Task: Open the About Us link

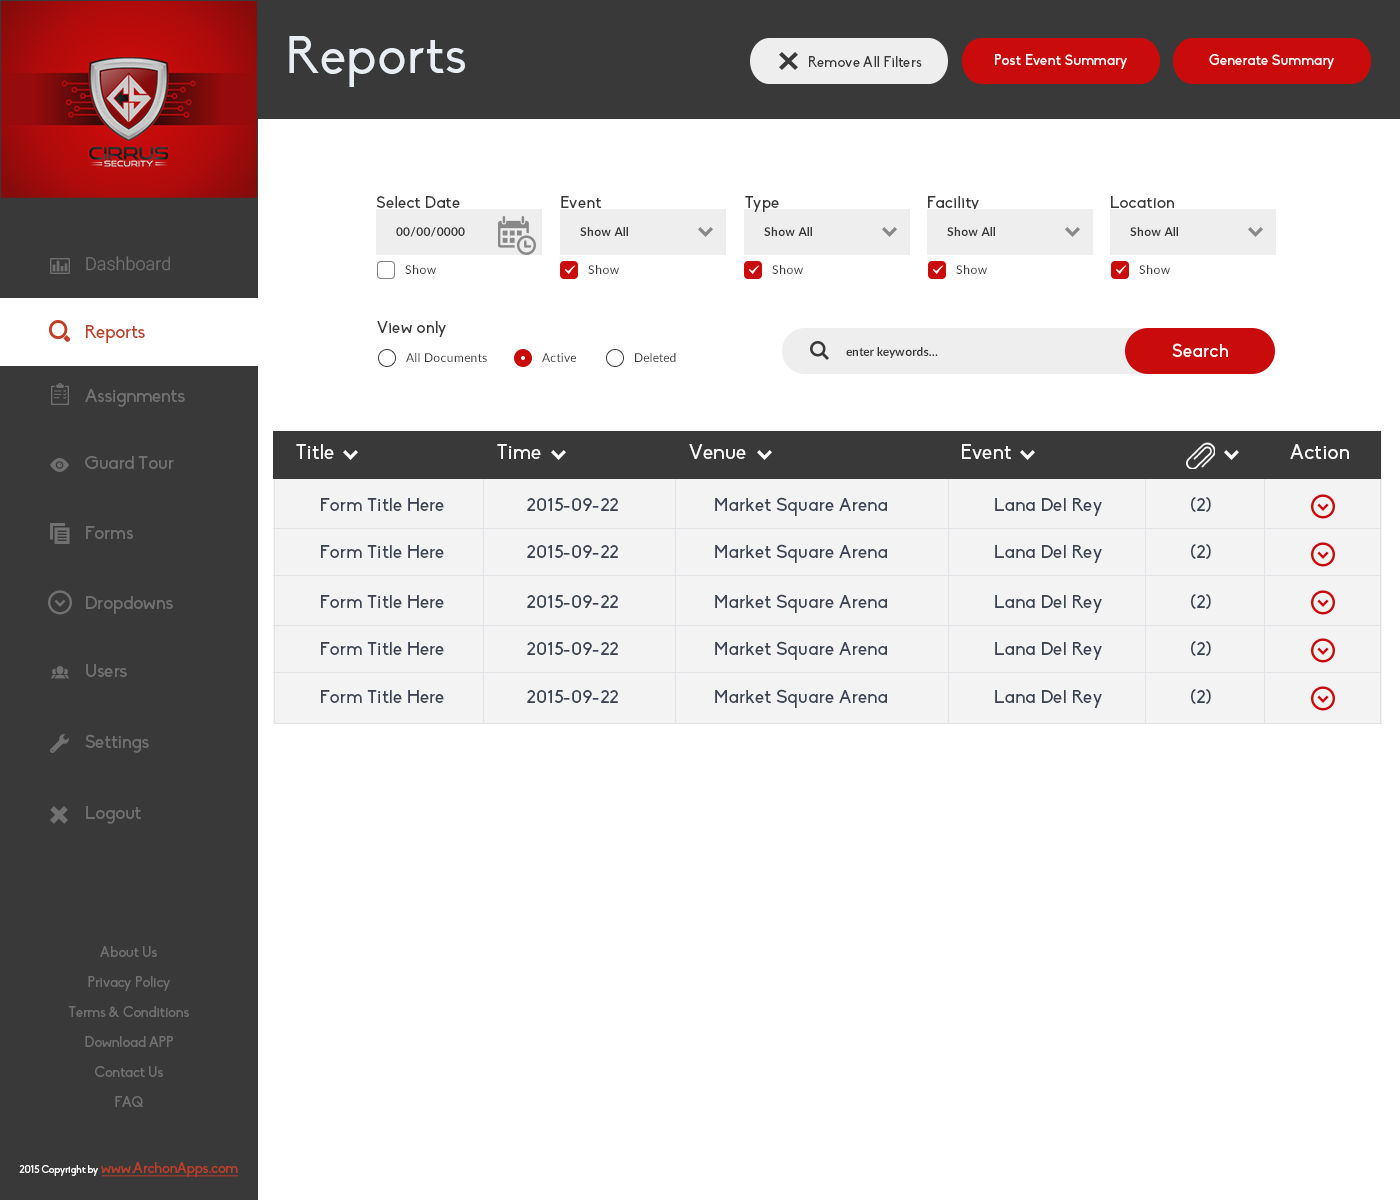Action: point(129,952)
